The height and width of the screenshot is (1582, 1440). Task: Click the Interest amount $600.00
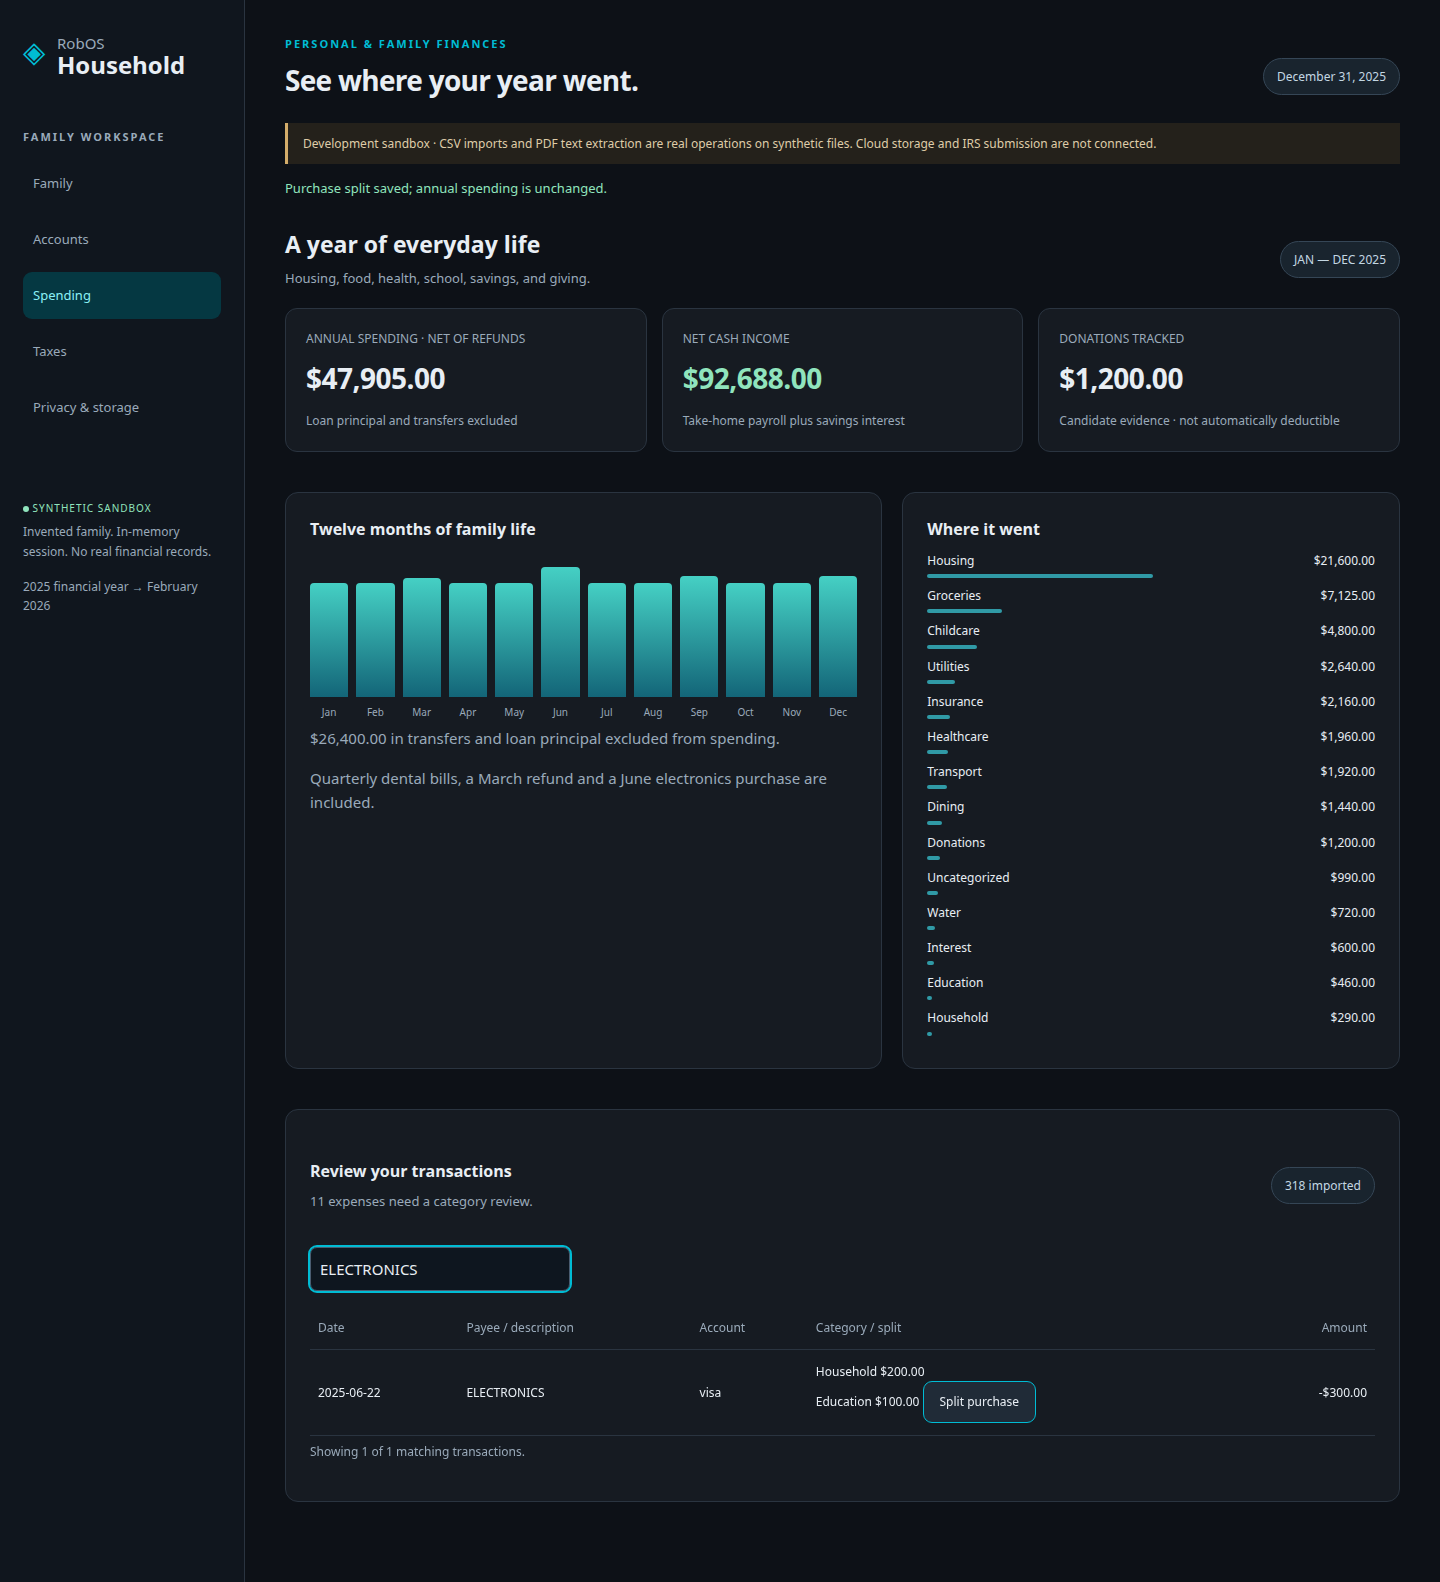coord(1352,948)
